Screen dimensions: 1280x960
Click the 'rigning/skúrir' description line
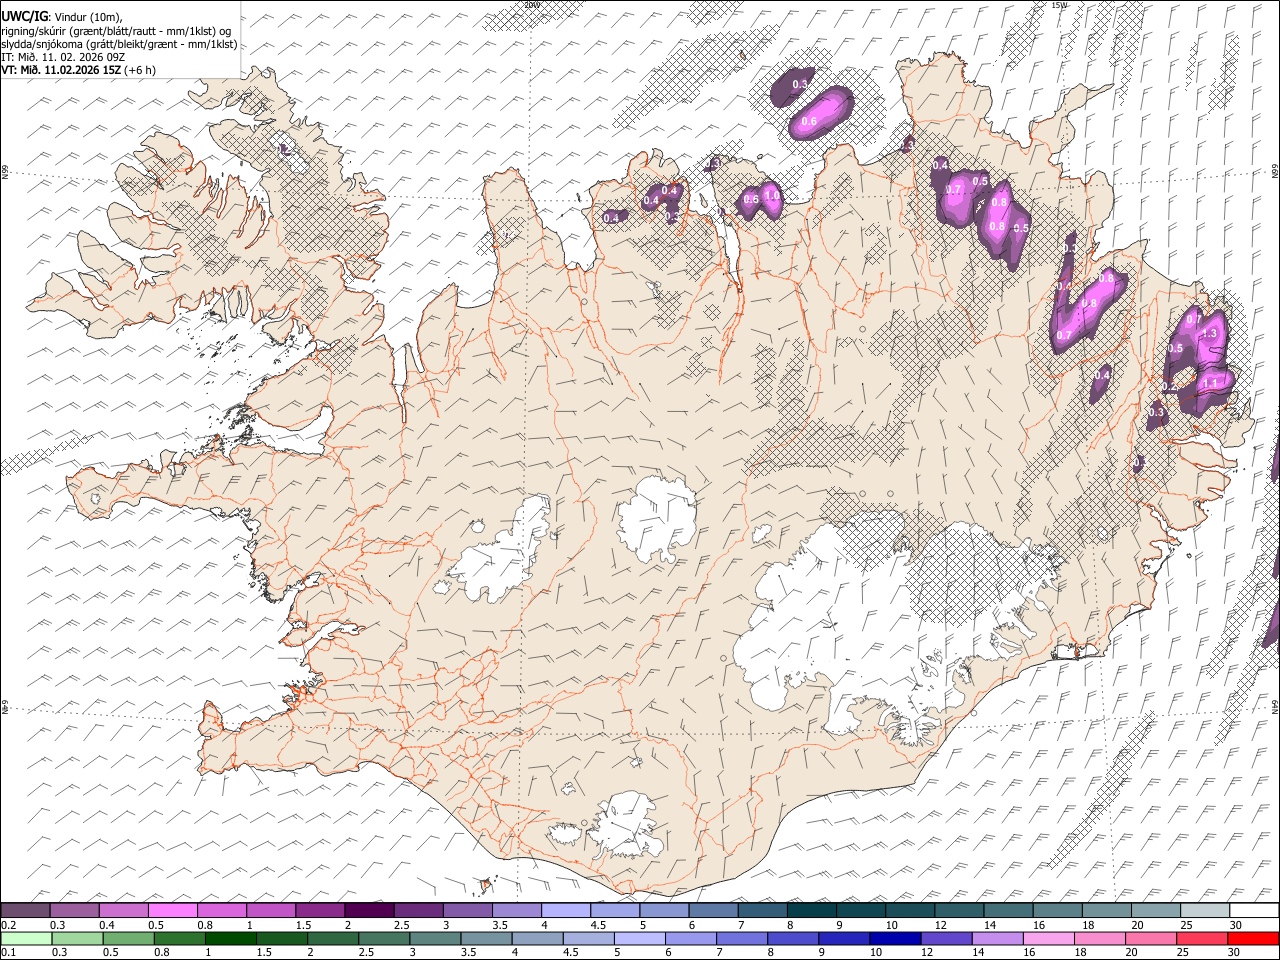116,31
